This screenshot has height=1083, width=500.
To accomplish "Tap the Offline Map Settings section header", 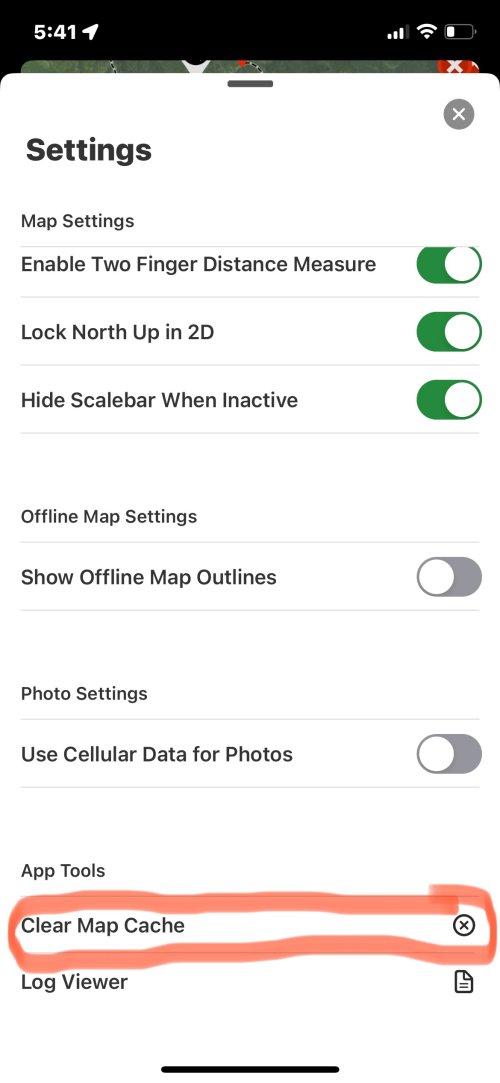I will [x=109, y=517].
